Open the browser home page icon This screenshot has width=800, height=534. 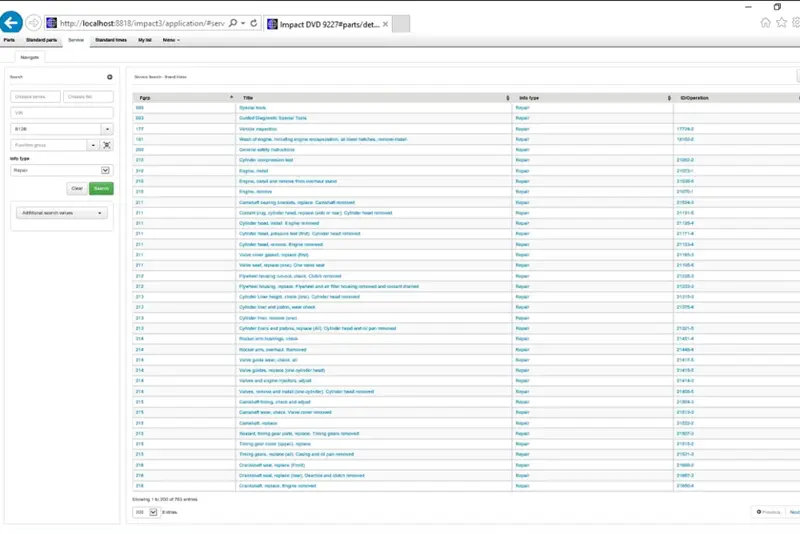(766, 22)
